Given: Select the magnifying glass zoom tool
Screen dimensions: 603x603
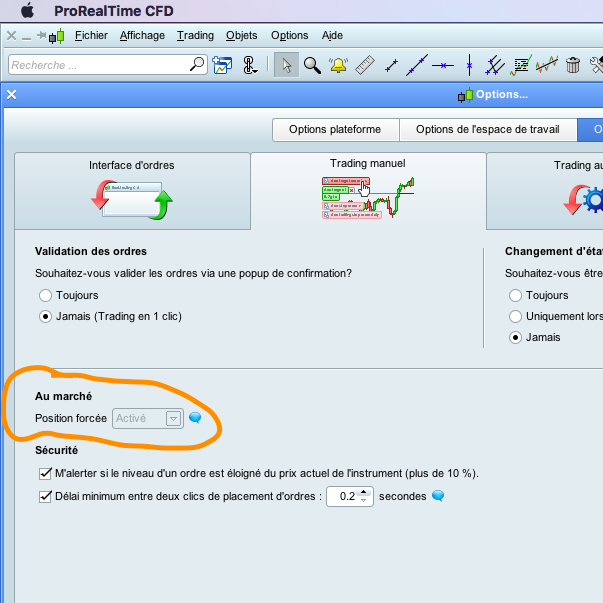Looking at the screenshot, I should (312, 65).
